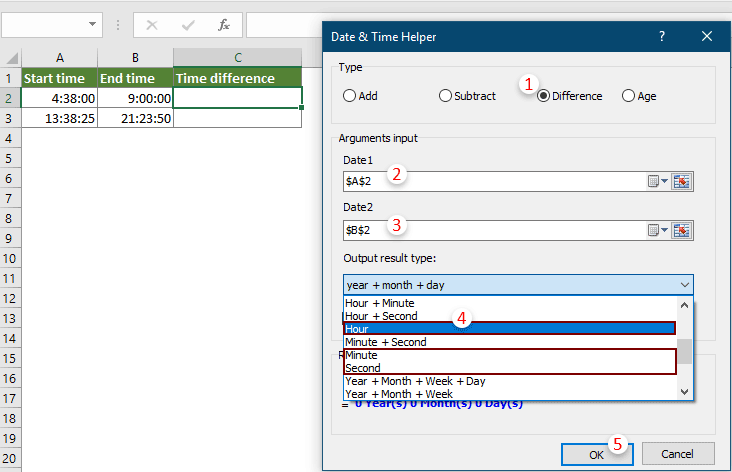Click the Date2 range selection icon
This screenshot has width=732, height=472.
682,230
